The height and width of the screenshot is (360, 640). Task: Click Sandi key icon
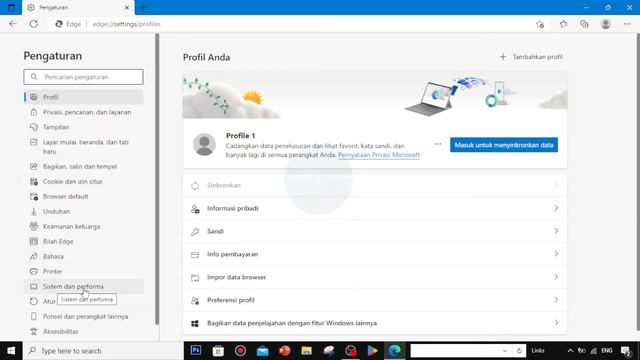click(x=195, y=232)
